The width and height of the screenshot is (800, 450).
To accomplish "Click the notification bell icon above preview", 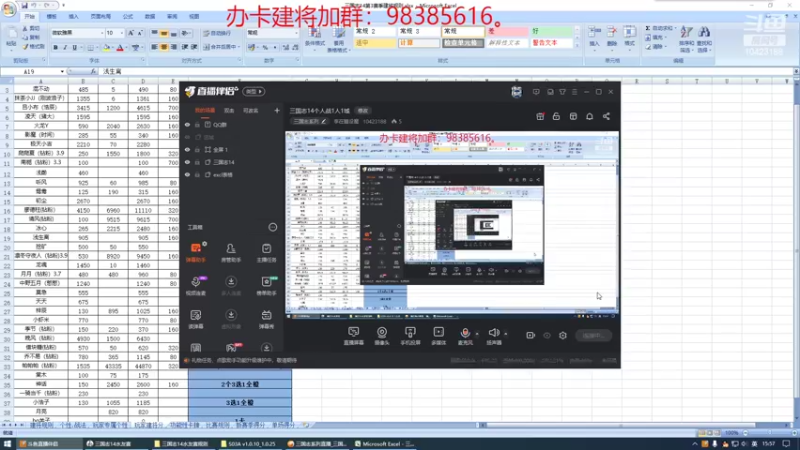I will (x=589, y=116).
